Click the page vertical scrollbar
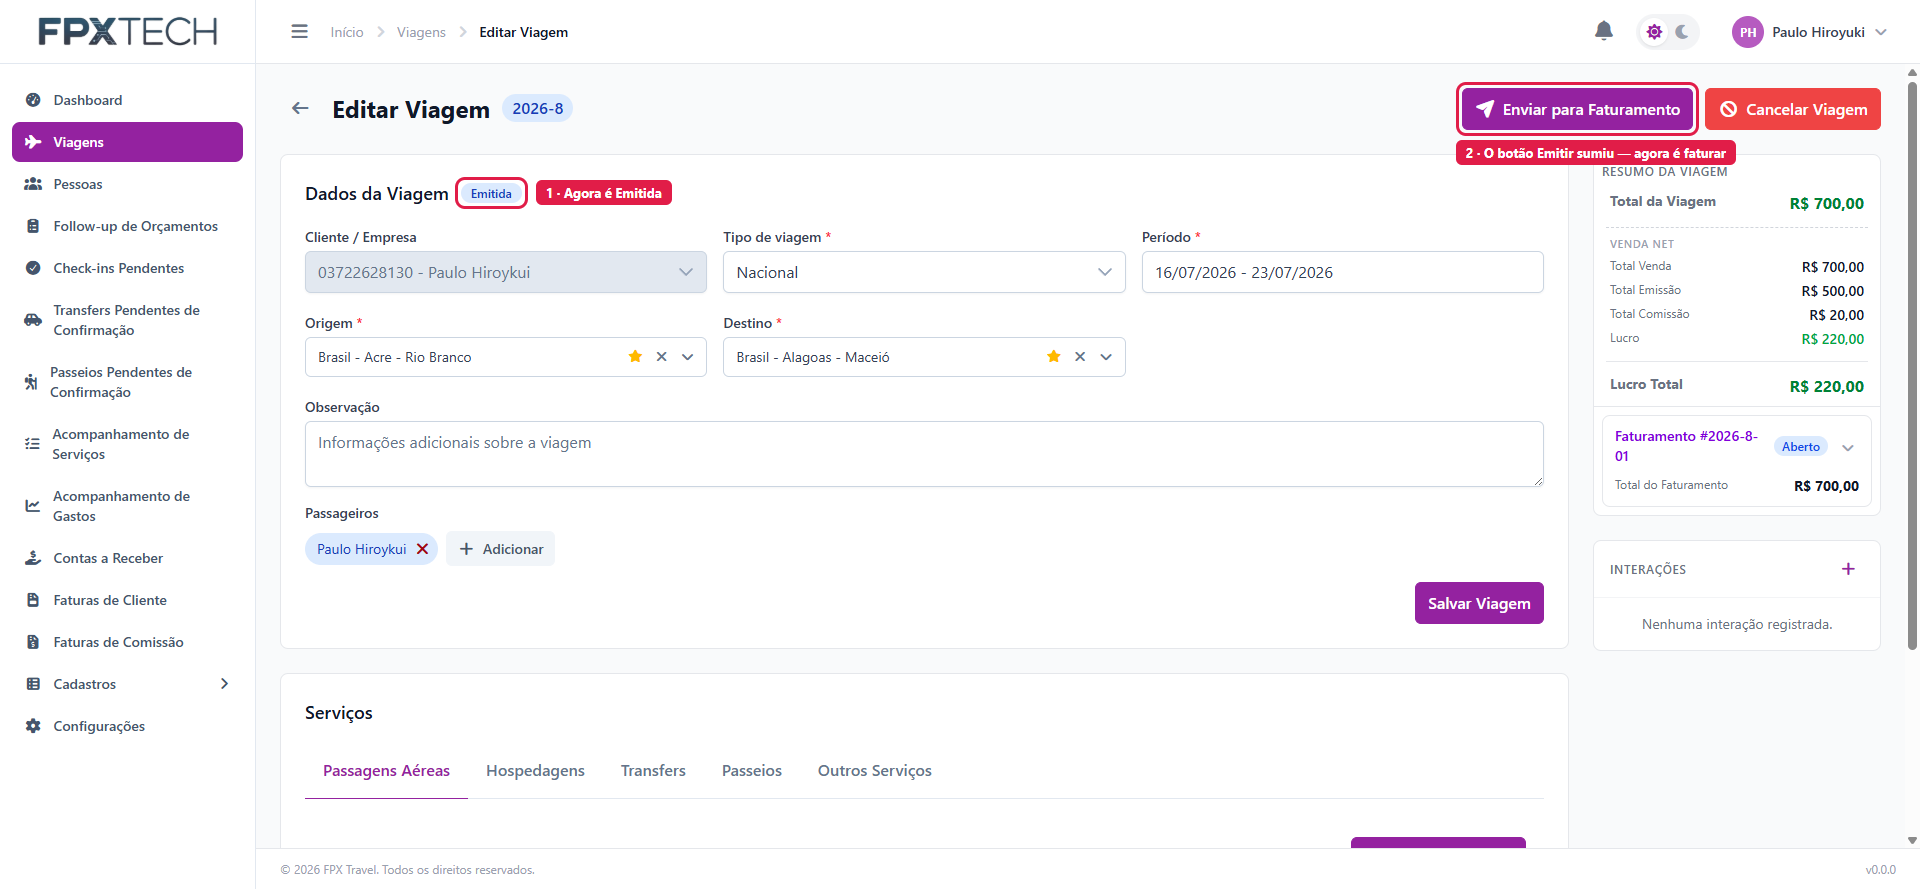Image resolution: width=1920 pixels, height=889 pixels. point(1912,365)
